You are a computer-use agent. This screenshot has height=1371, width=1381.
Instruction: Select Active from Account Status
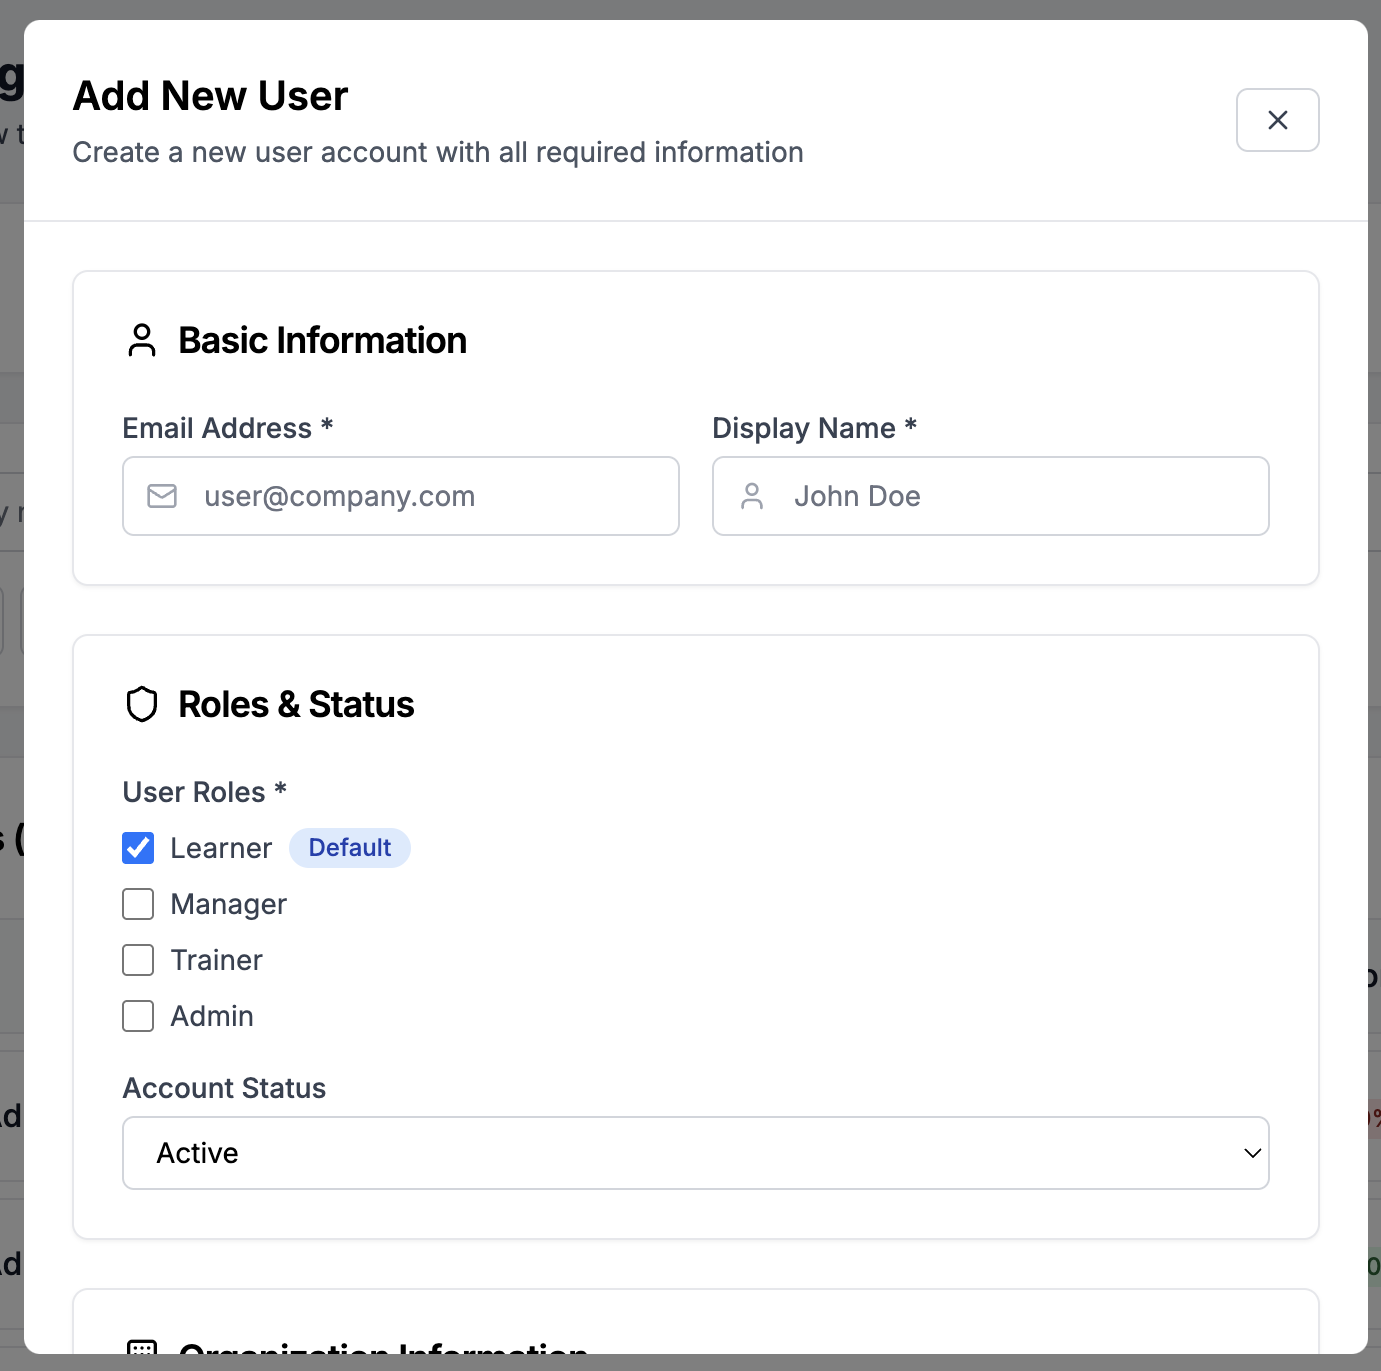point(696,1153)
